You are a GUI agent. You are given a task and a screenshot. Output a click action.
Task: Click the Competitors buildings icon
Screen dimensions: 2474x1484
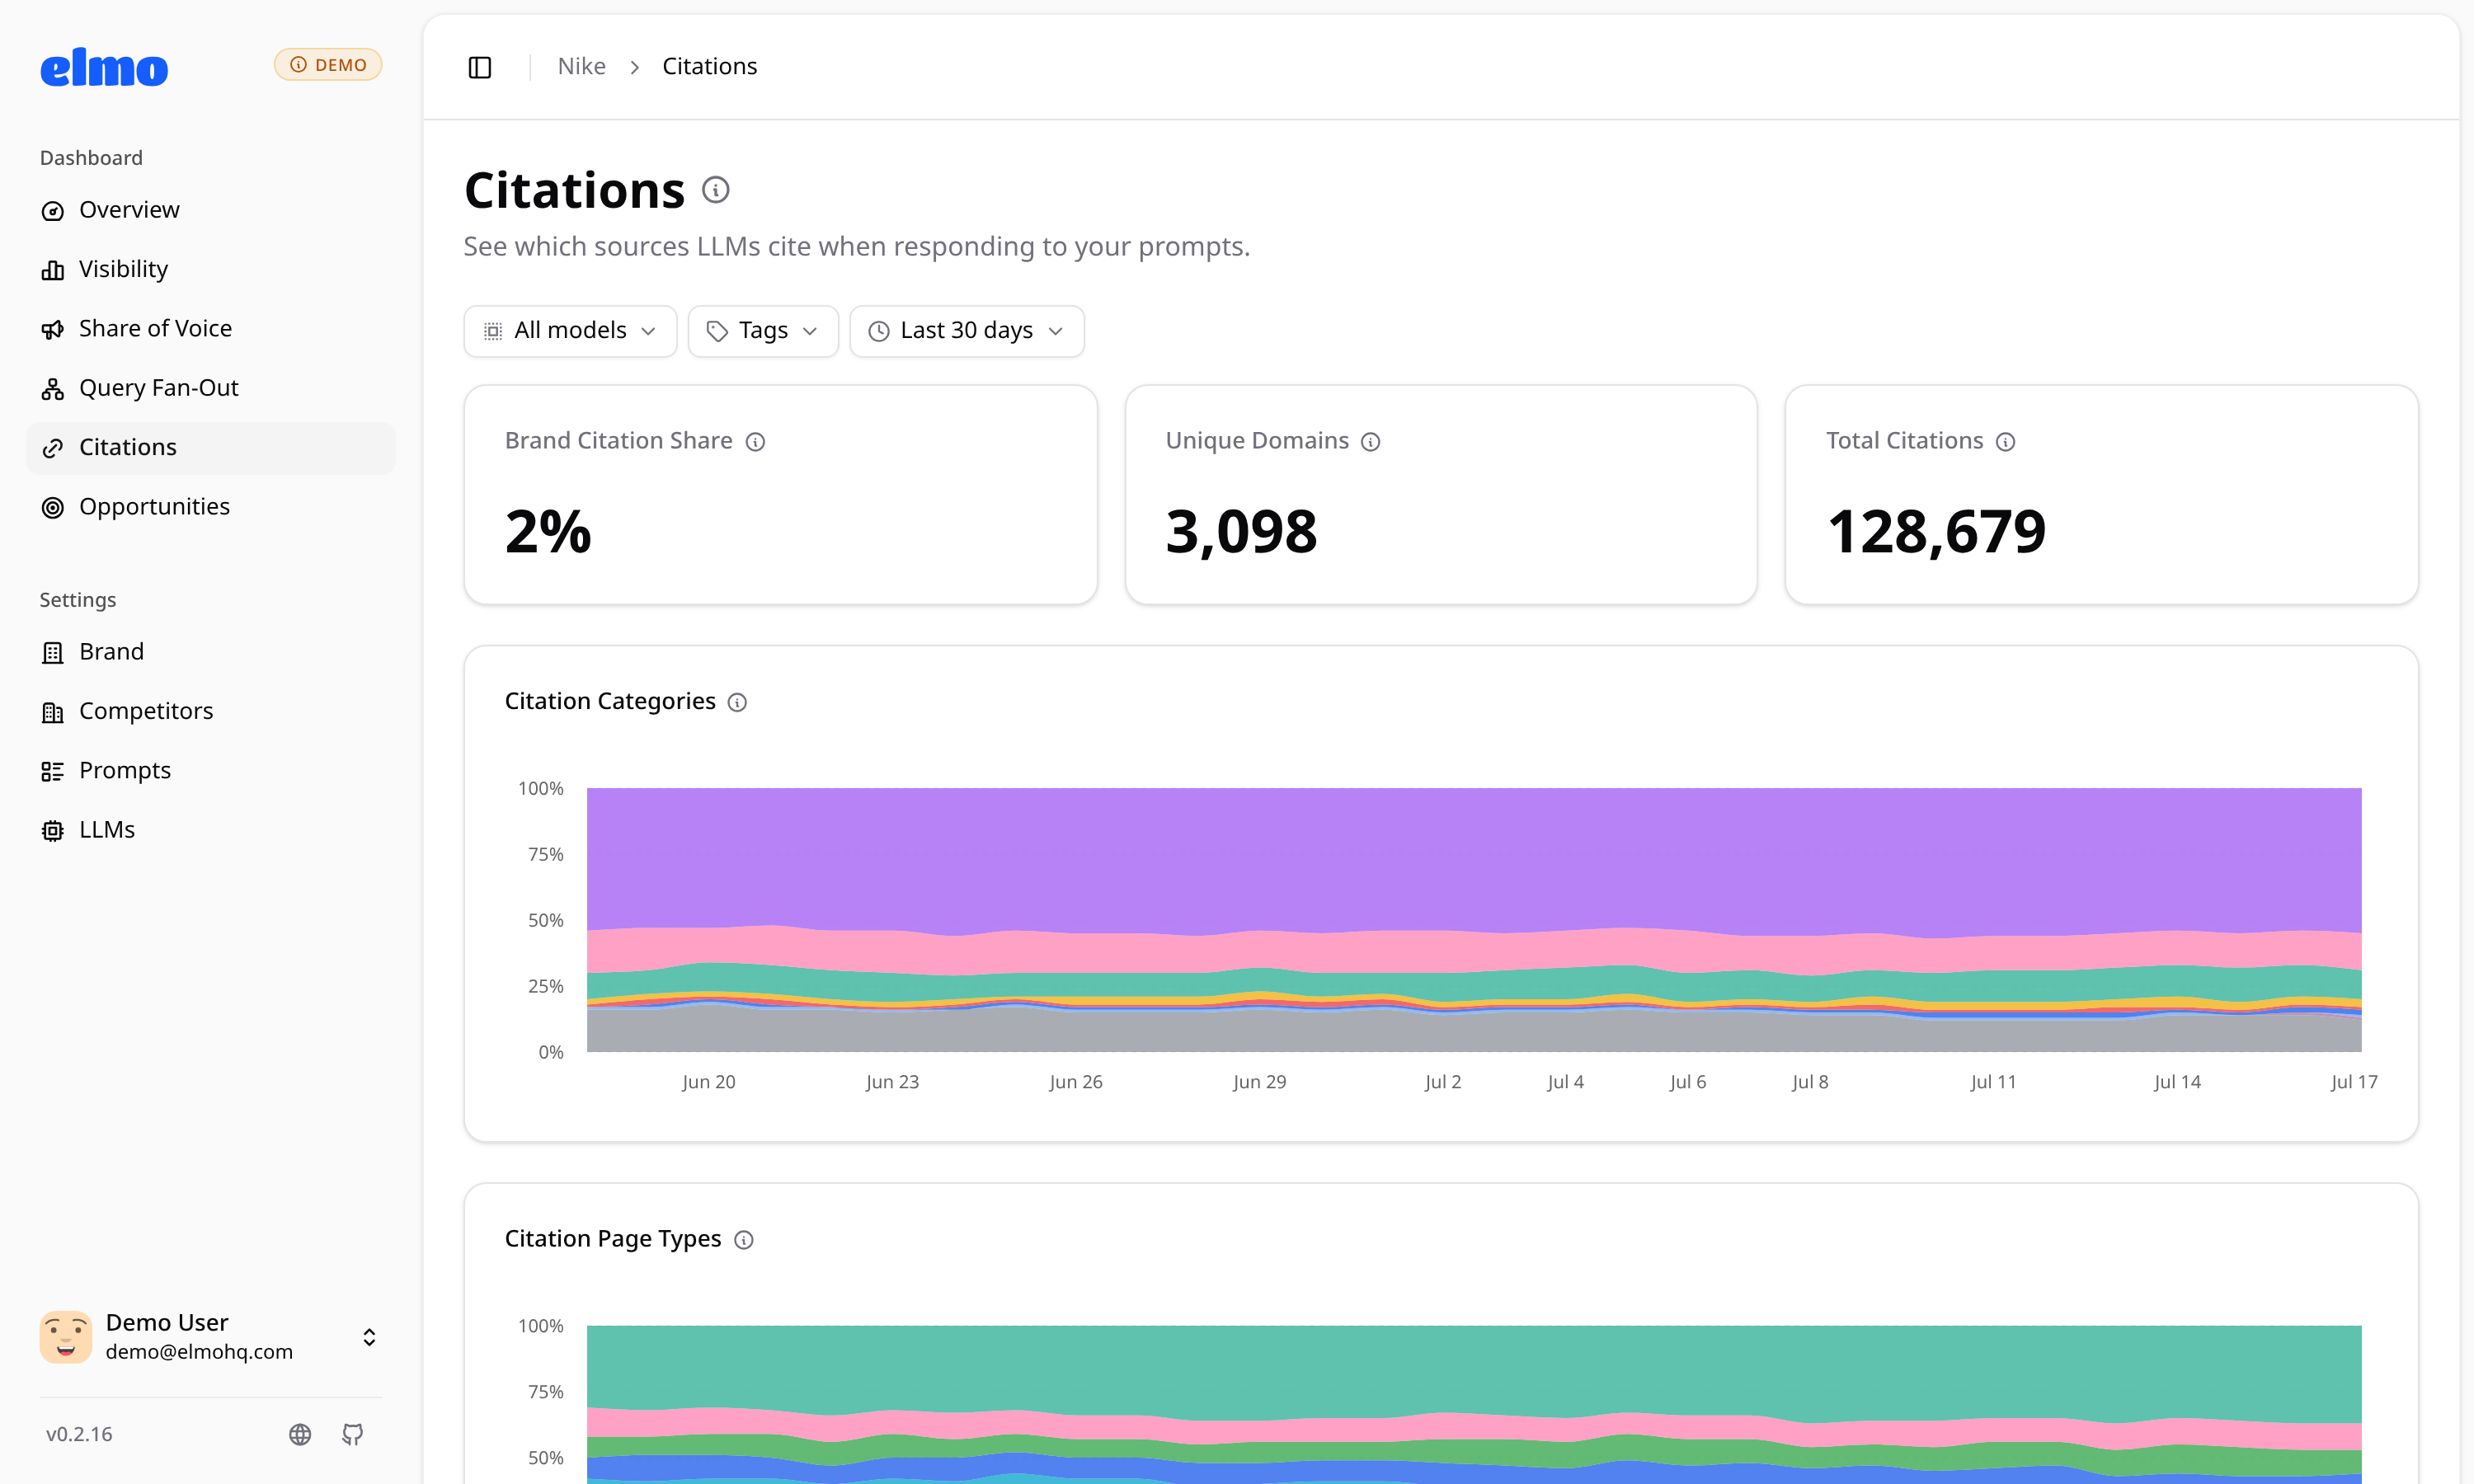tap(53, 712)
